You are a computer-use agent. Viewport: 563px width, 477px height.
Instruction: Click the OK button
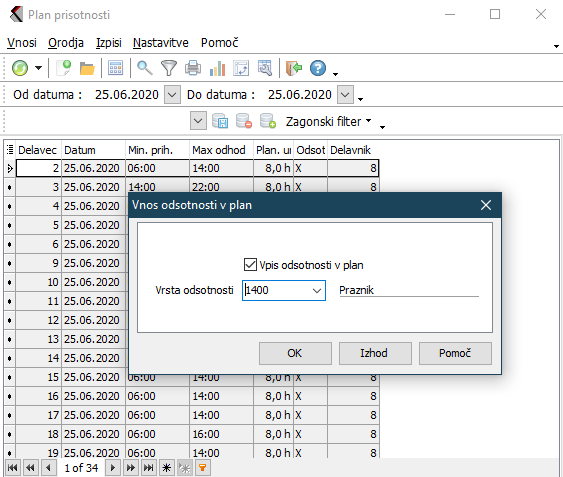(x=295, y=353)
